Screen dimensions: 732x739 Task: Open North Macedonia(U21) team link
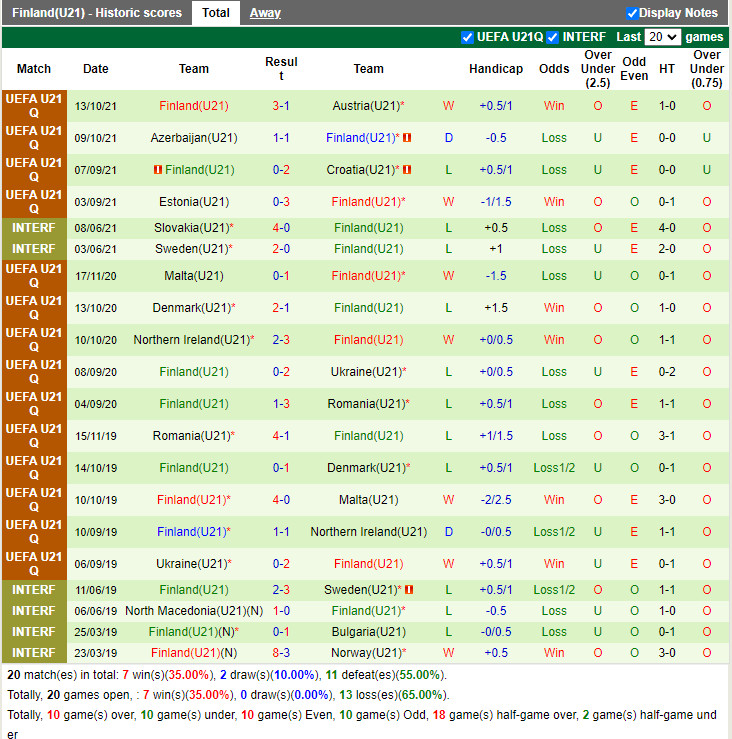tap(180, 611)
